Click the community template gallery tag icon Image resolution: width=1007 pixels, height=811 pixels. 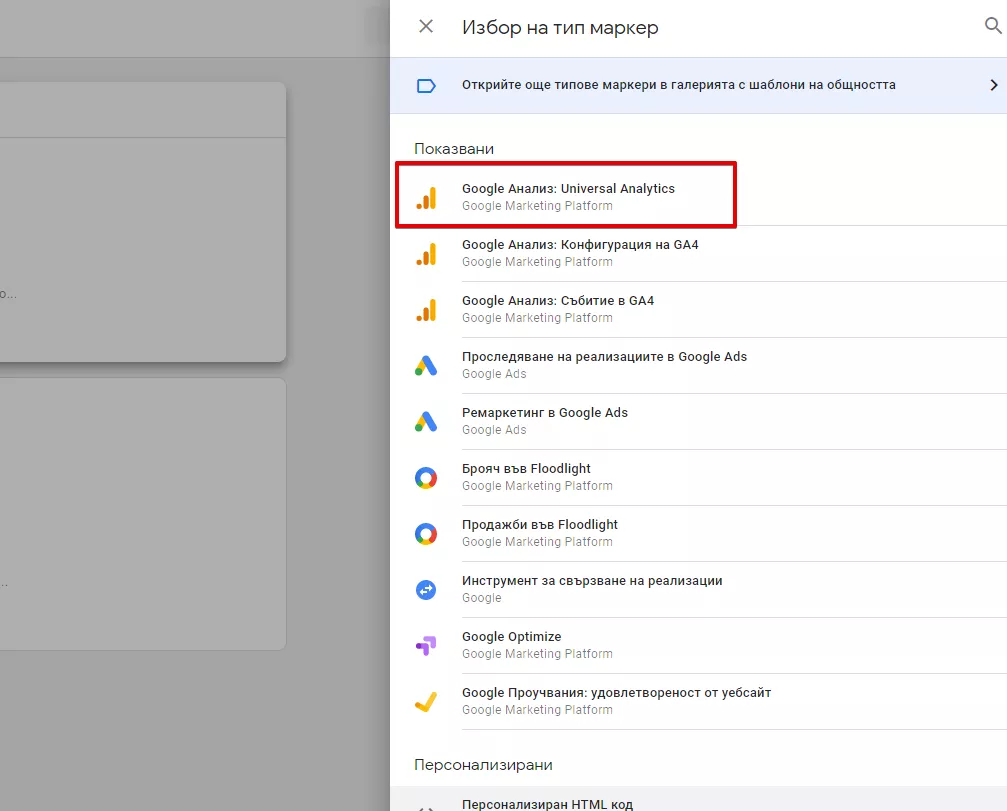click(426, 85)
